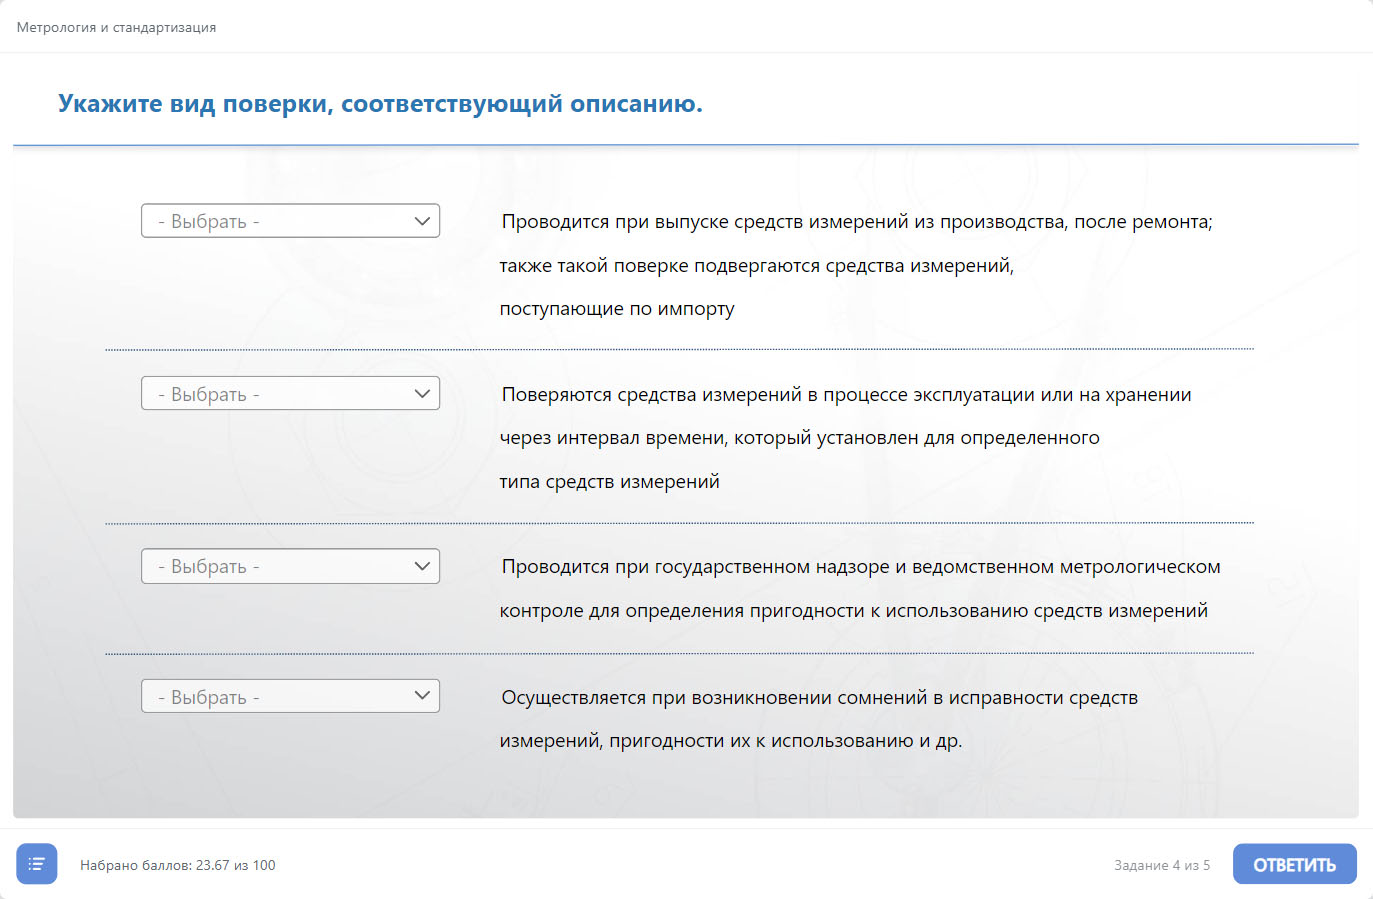Click description starting with Осуществляется при возникновении

click(819, 698)
